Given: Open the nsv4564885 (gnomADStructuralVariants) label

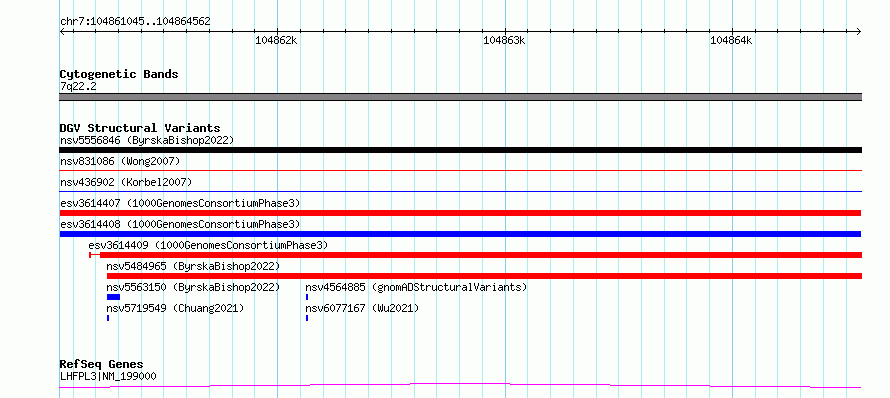Looking at the screenshot, I should (x=416, y=287).
